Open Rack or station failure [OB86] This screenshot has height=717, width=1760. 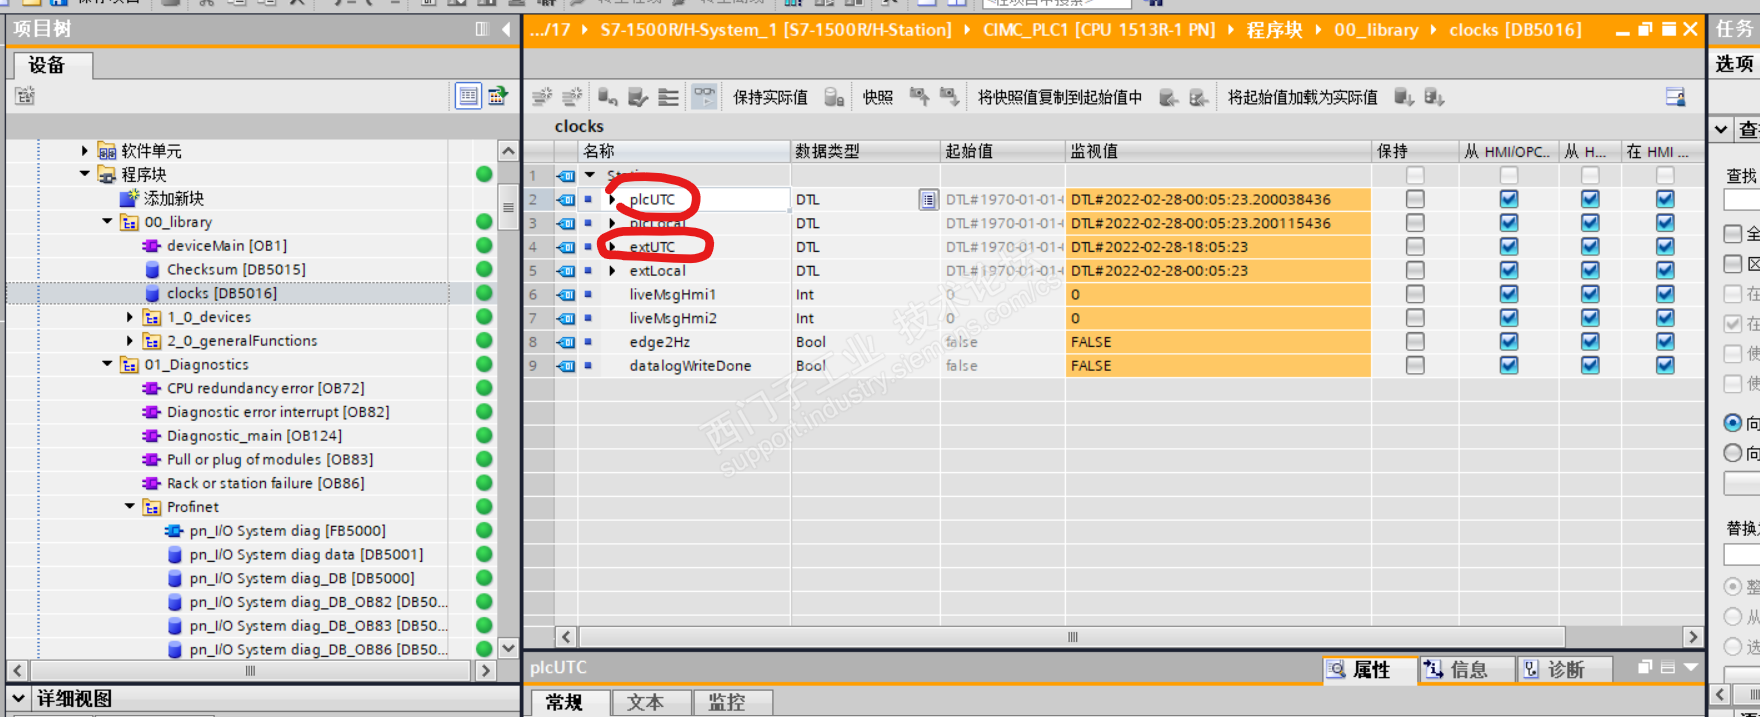(265, 483)
